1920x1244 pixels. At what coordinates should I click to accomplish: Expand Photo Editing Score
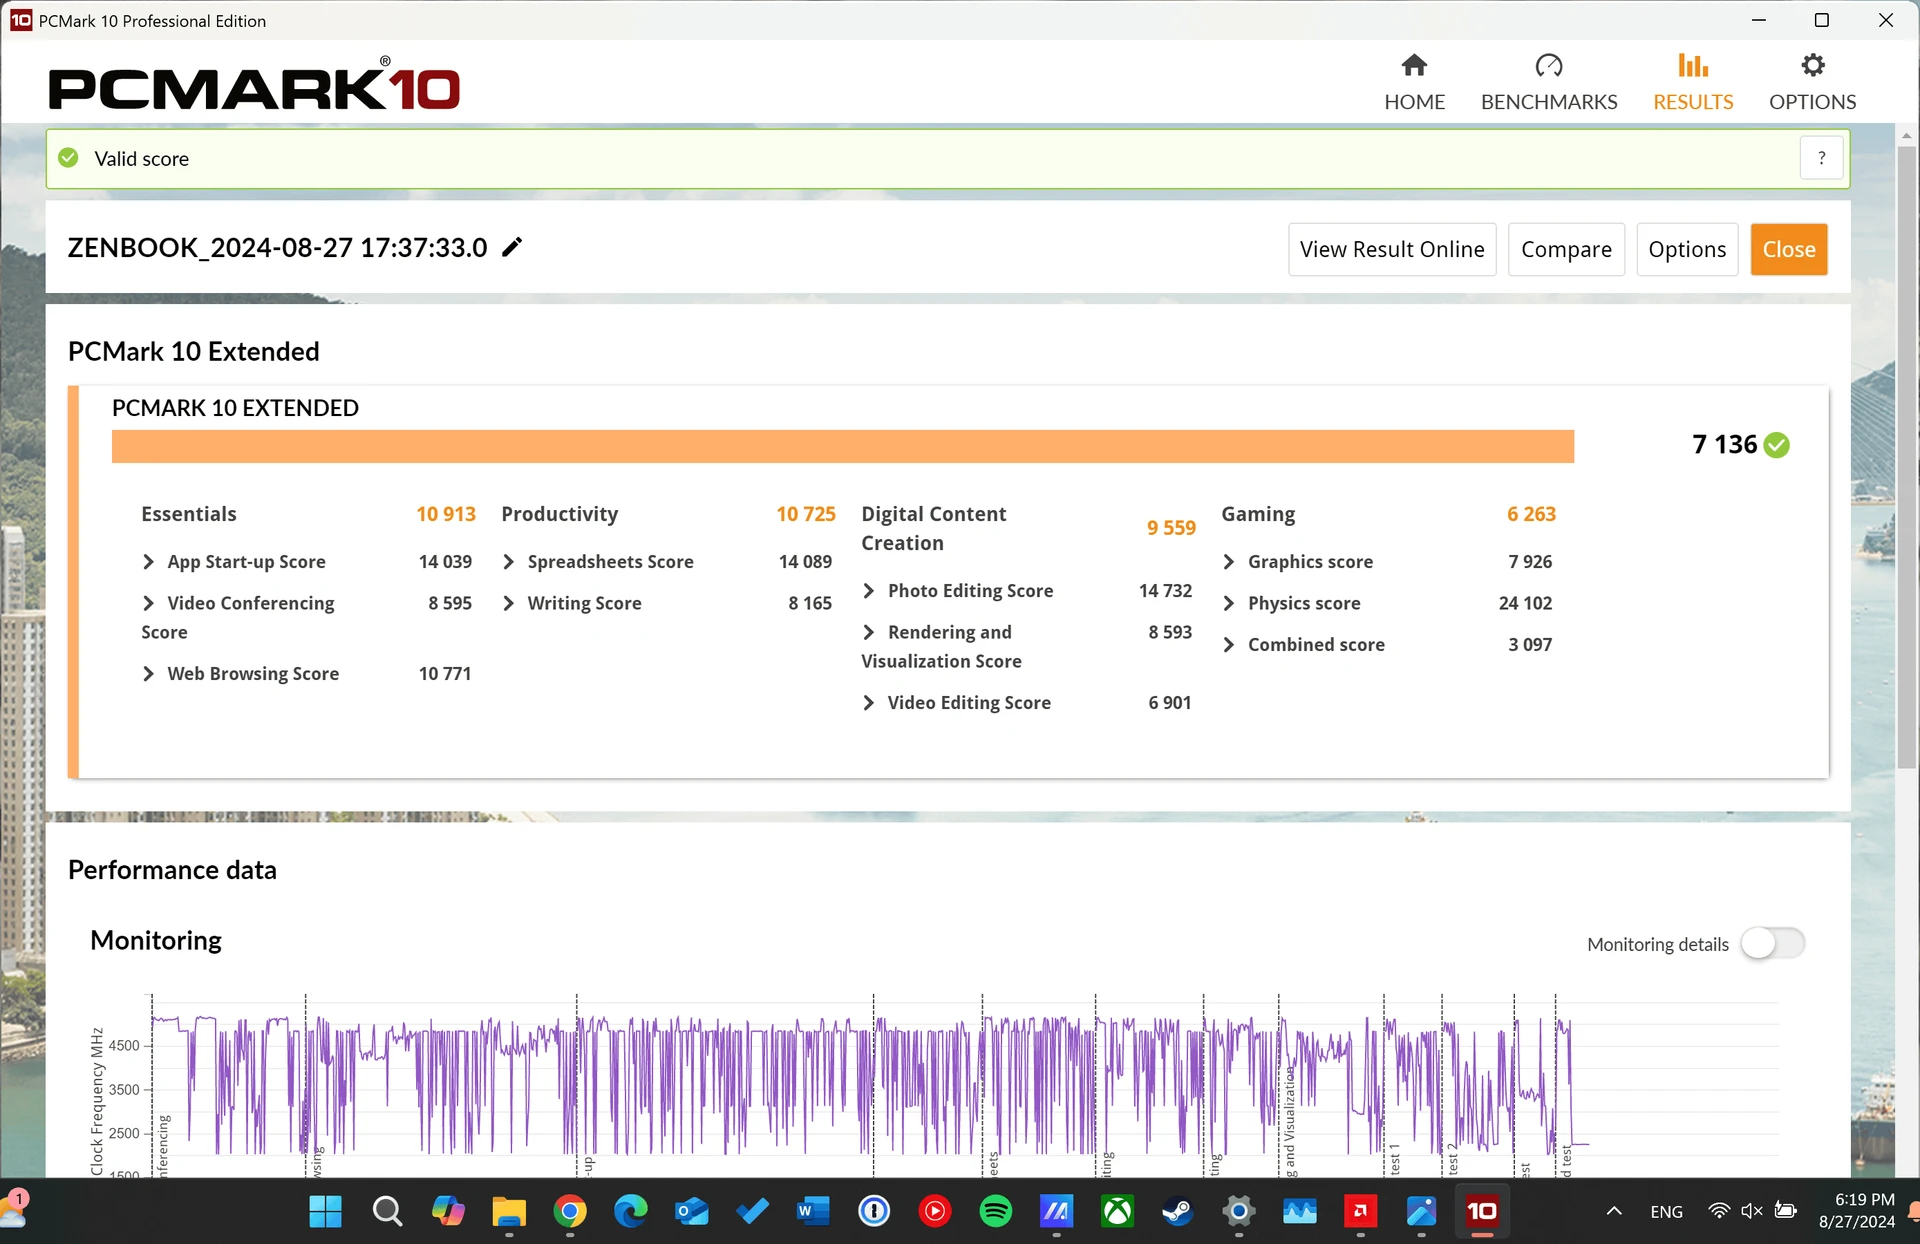pos(868,591)
